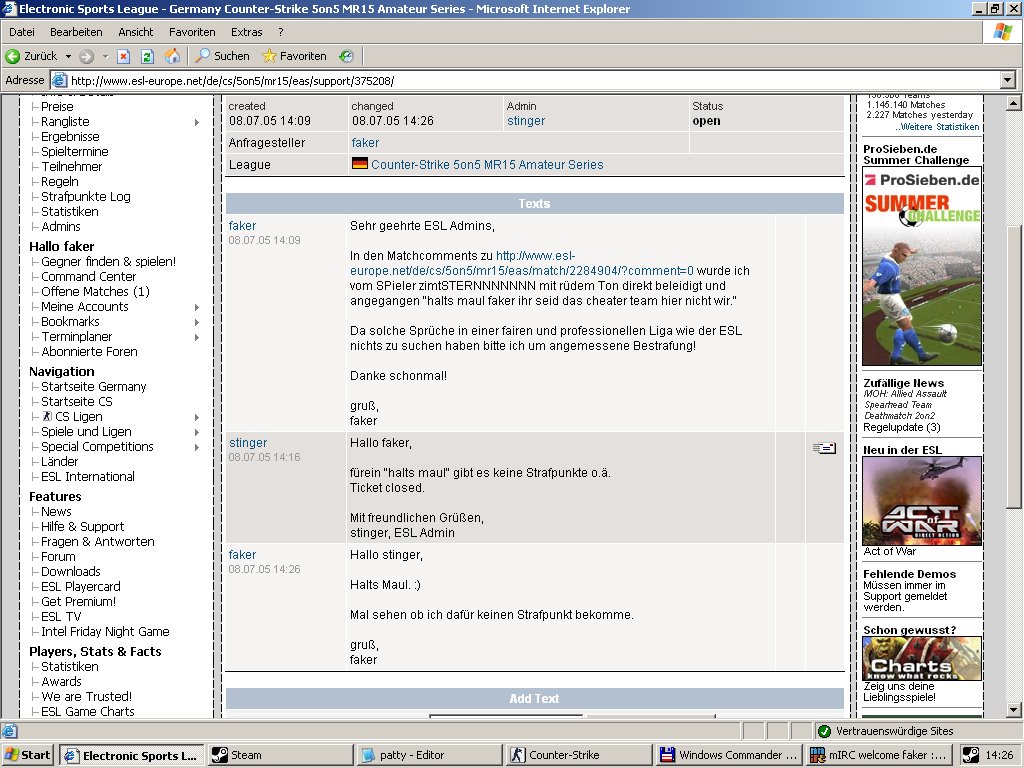Open the Suchen search tool
Image resolution: width=1024 pixels, height=768 pixels.
tap(223, 56)
